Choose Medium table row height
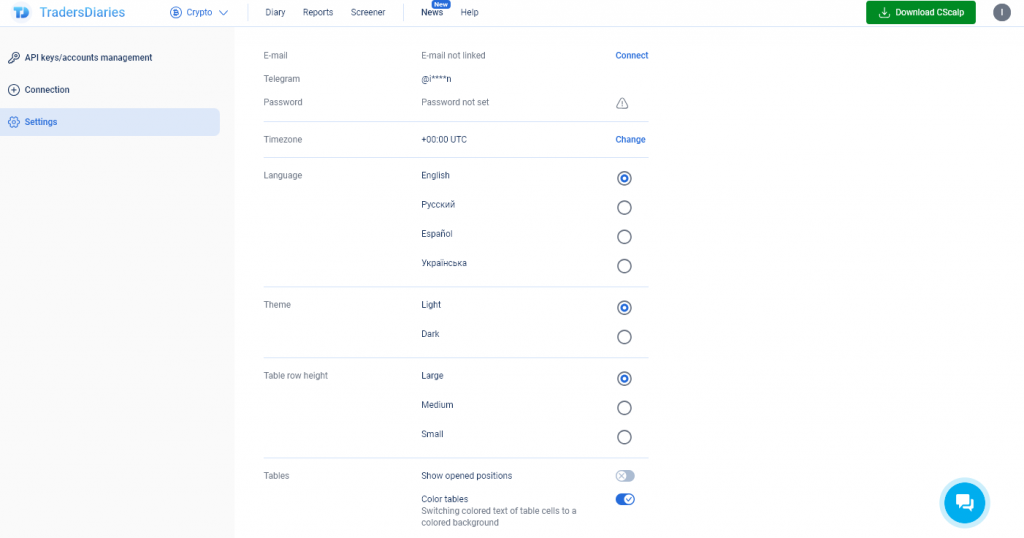This screenshot has width=1024, height=538. click(624, 408)
